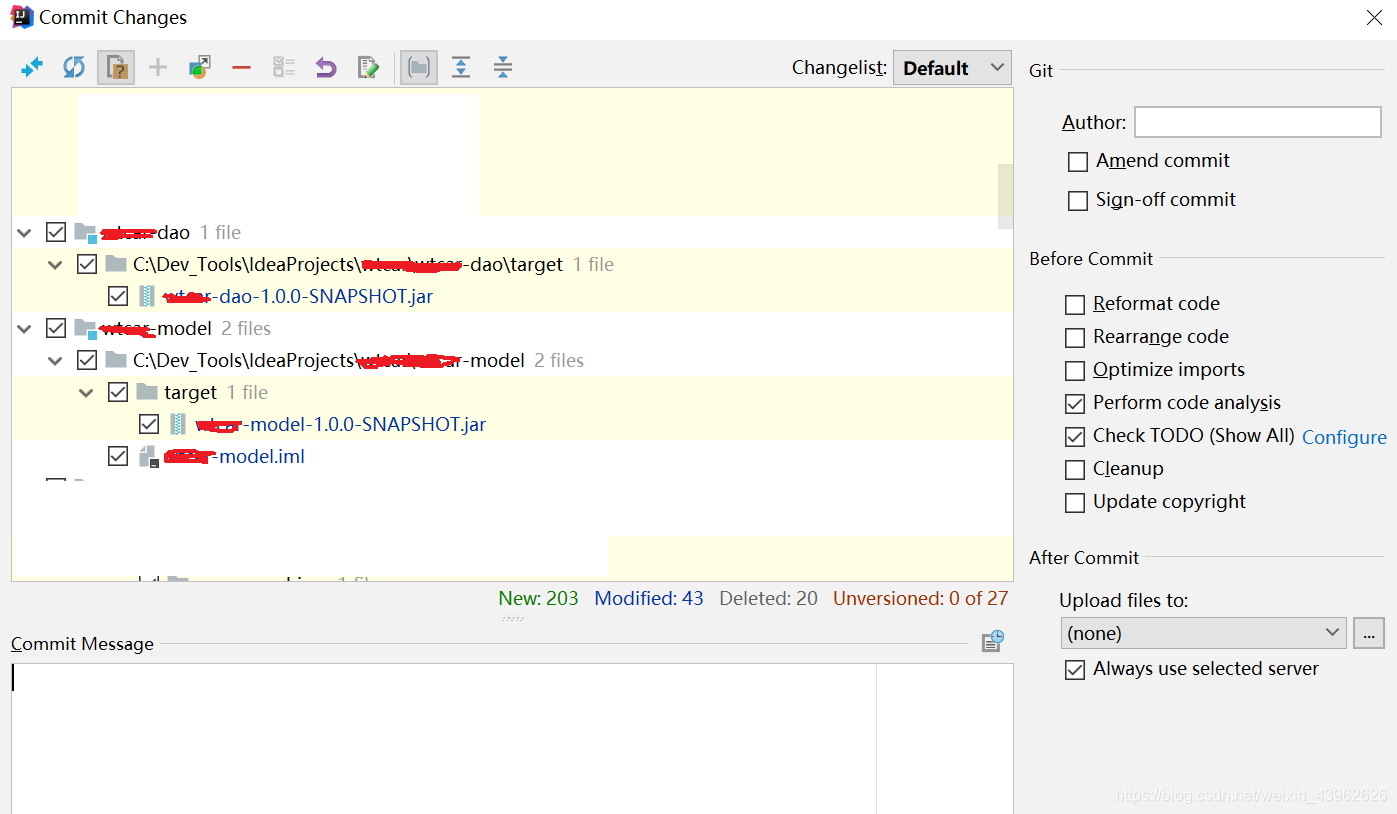This screenshot has width=1397, height=814.
Task: Enable the Cleanup checkbox
Action: point(1074,470)
